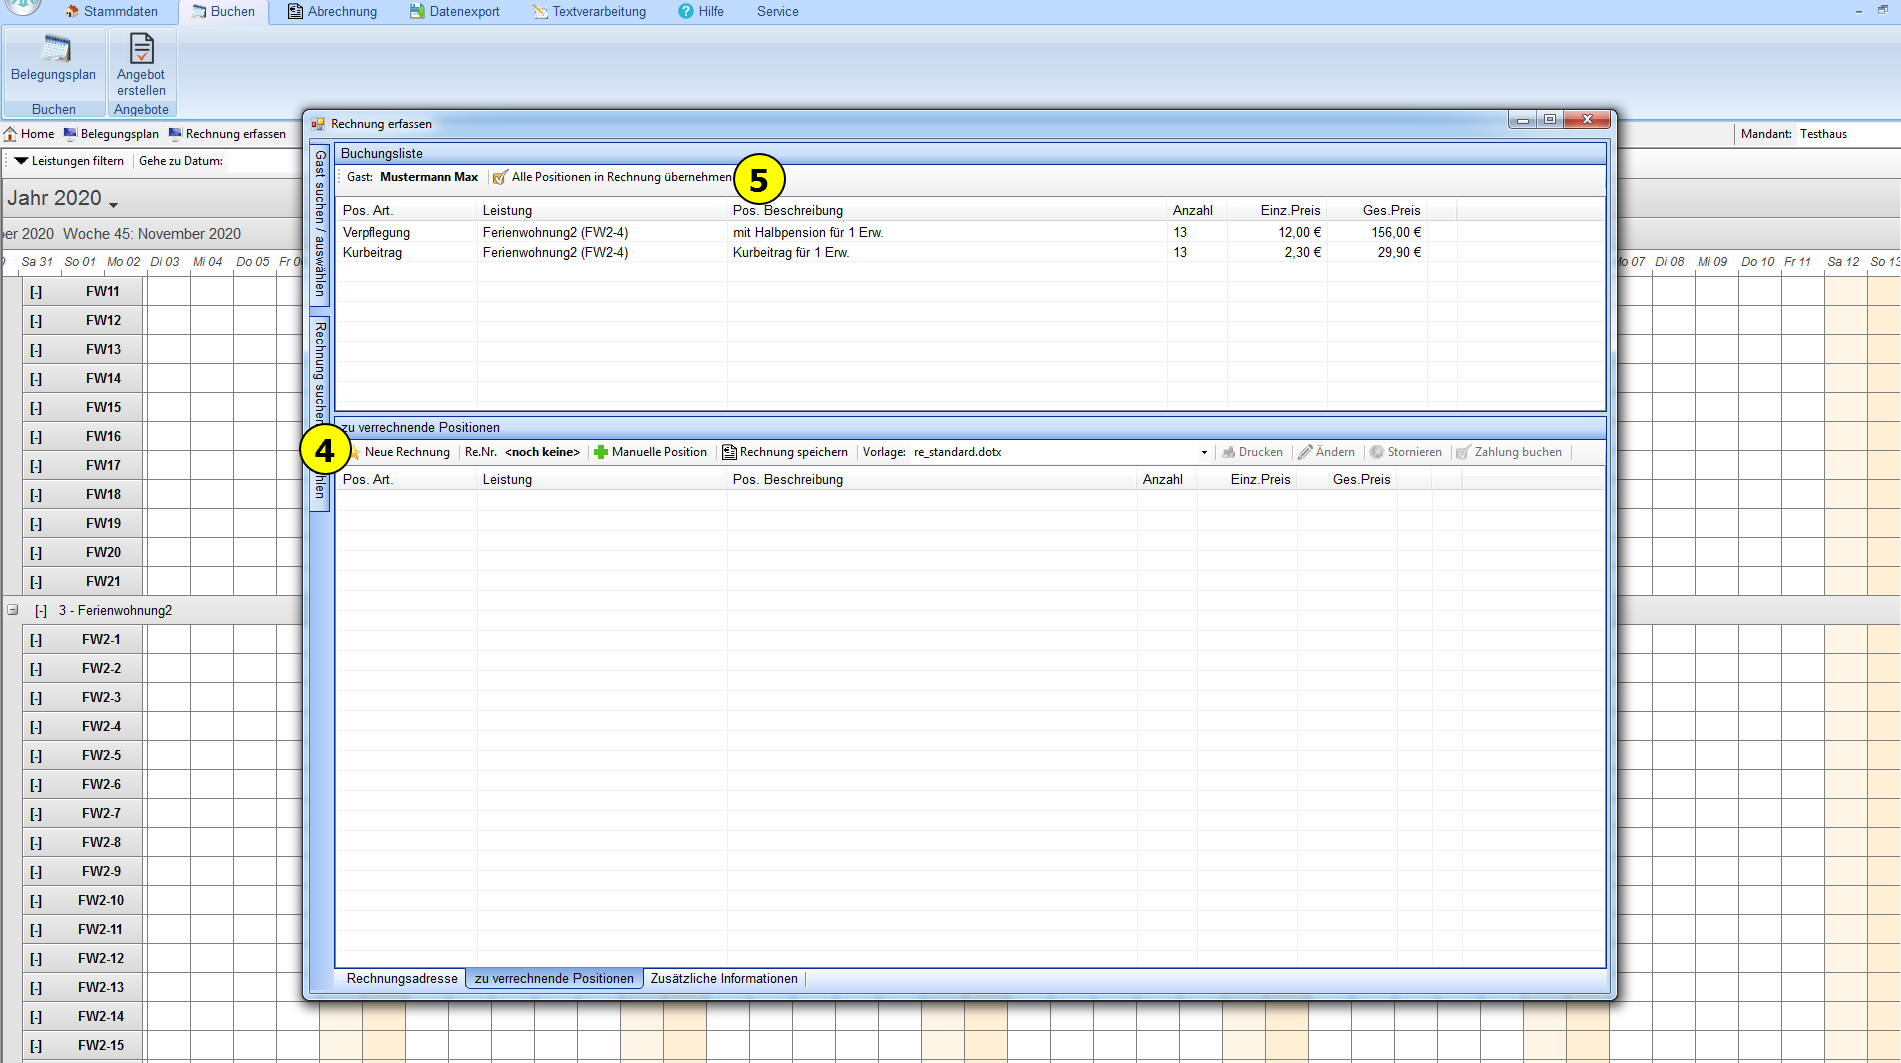Toggle the collapse bracket beside FW2-4
This screenshot has width=1901, height=1063.
coord(36,727)
